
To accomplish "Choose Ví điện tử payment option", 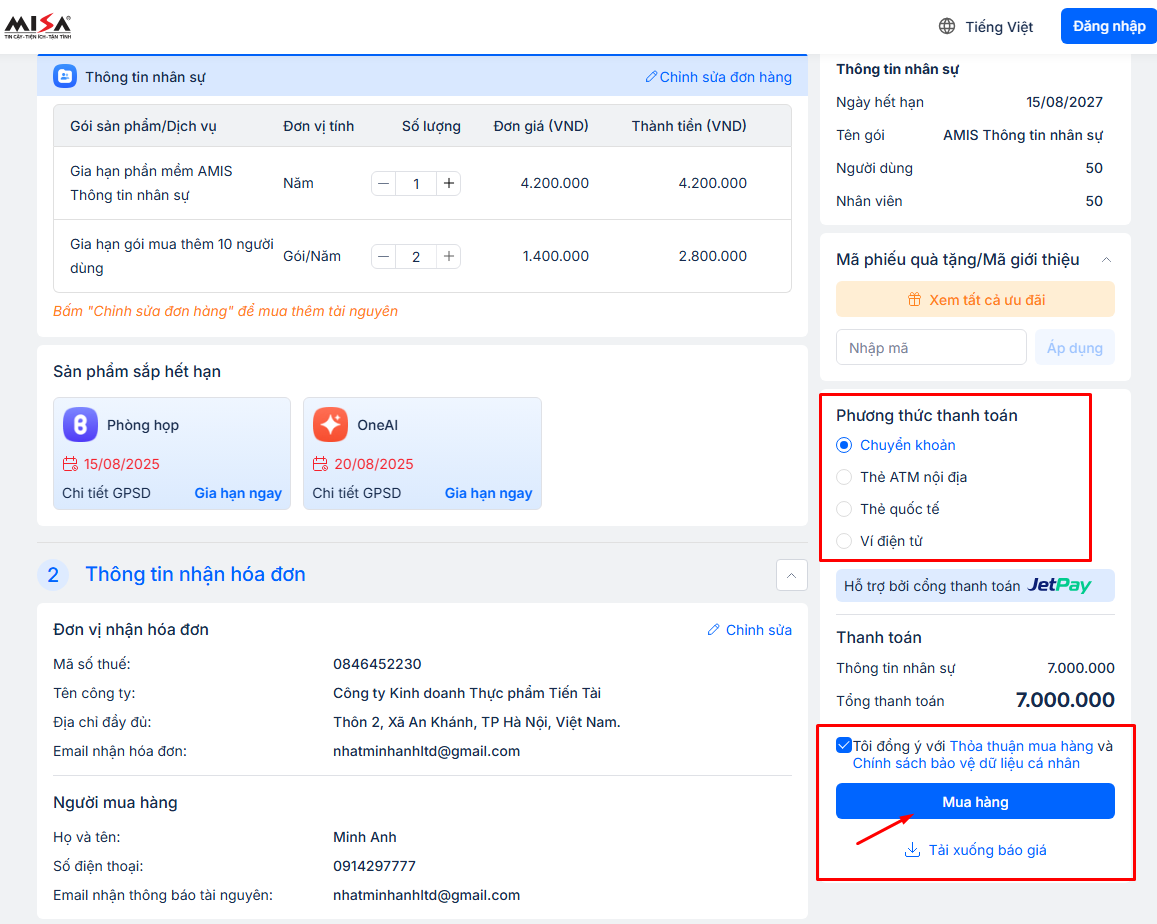I will pyautogui.click(x=844, y=541).
